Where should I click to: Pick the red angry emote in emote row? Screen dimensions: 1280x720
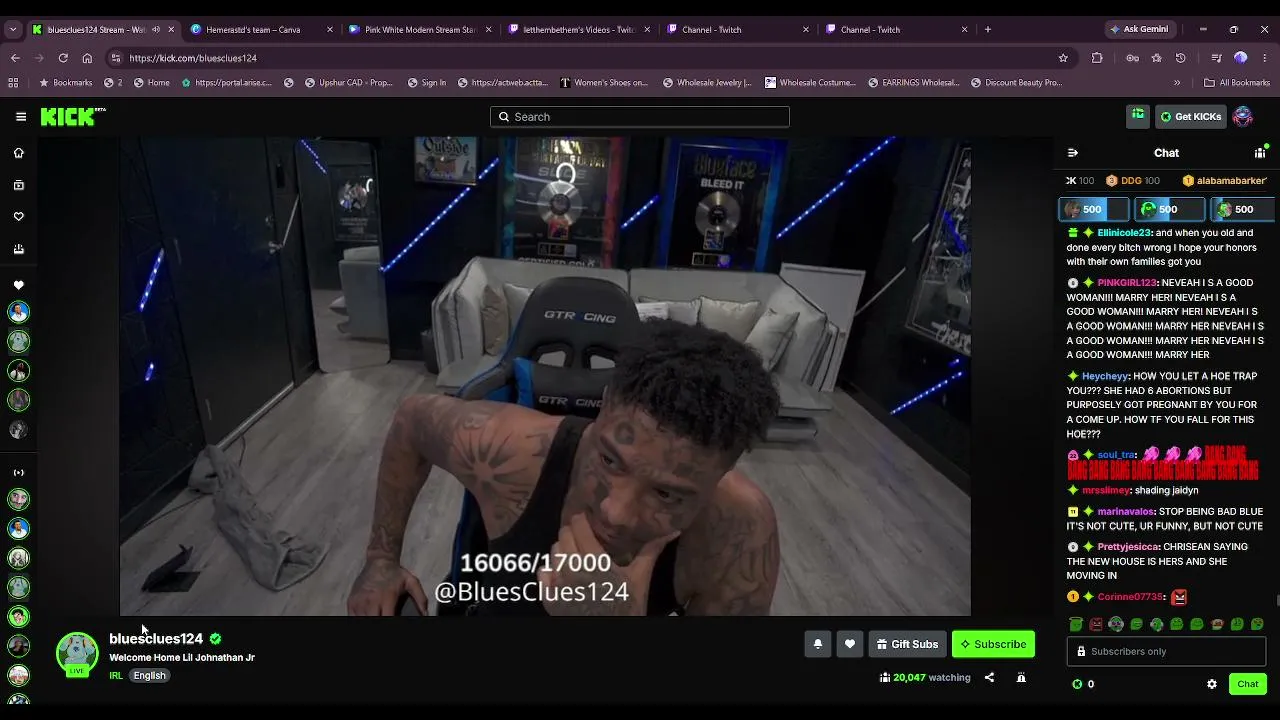1096,624
